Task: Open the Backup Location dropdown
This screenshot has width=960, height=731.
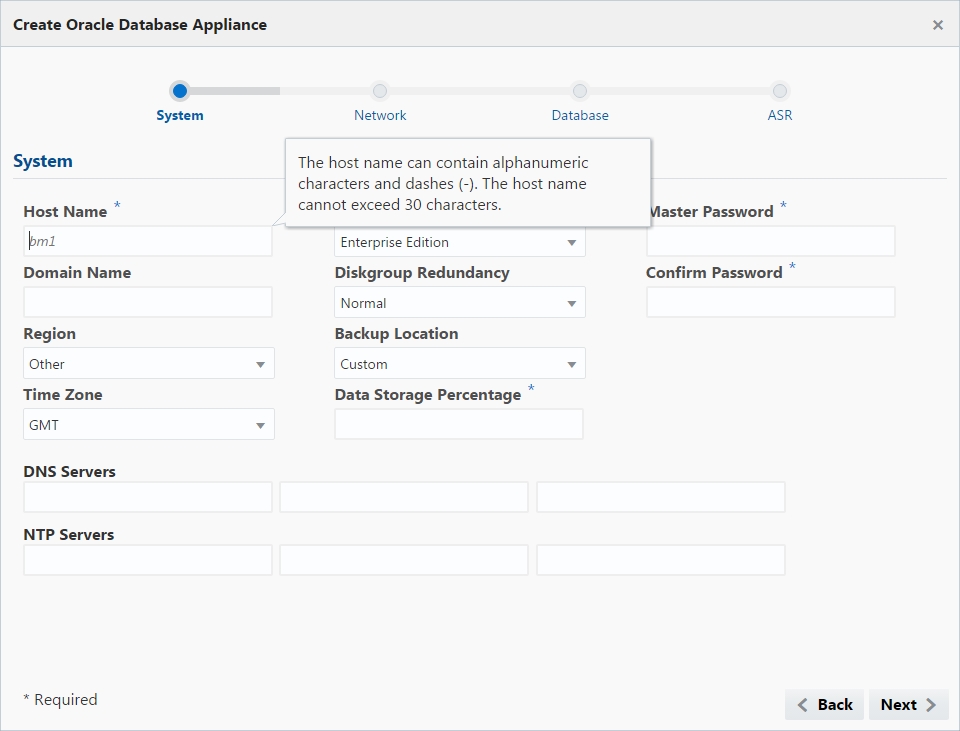Action: tap(460, 364)
